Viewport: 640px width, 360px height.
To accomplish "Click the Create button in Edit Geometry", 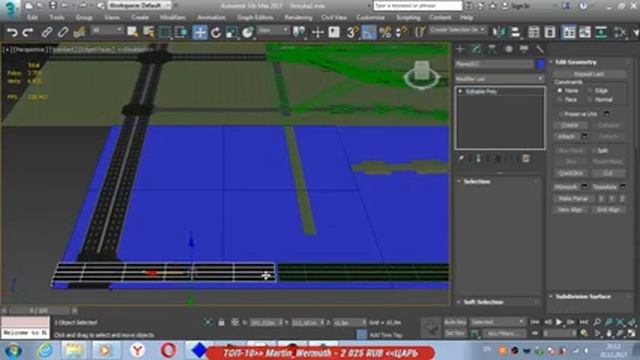I will coord(570,125).
